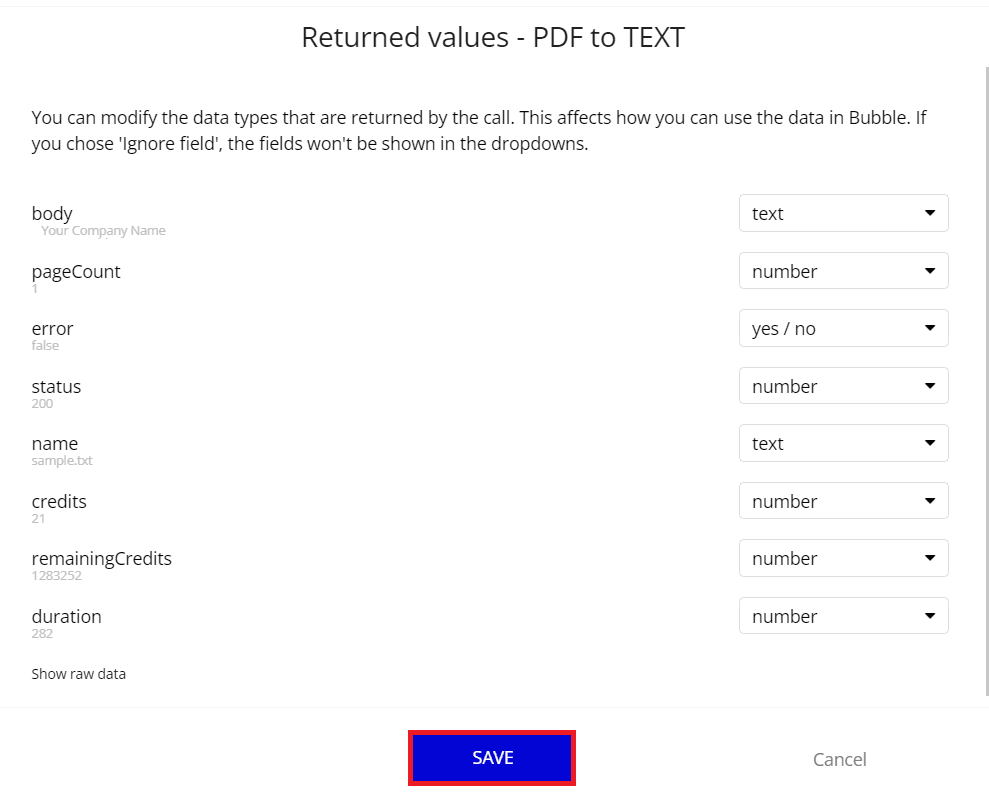The width and height of the screenshot is (989, 801).
Task: Expand the pageCount type dropdown
Action: click(843, 271)
